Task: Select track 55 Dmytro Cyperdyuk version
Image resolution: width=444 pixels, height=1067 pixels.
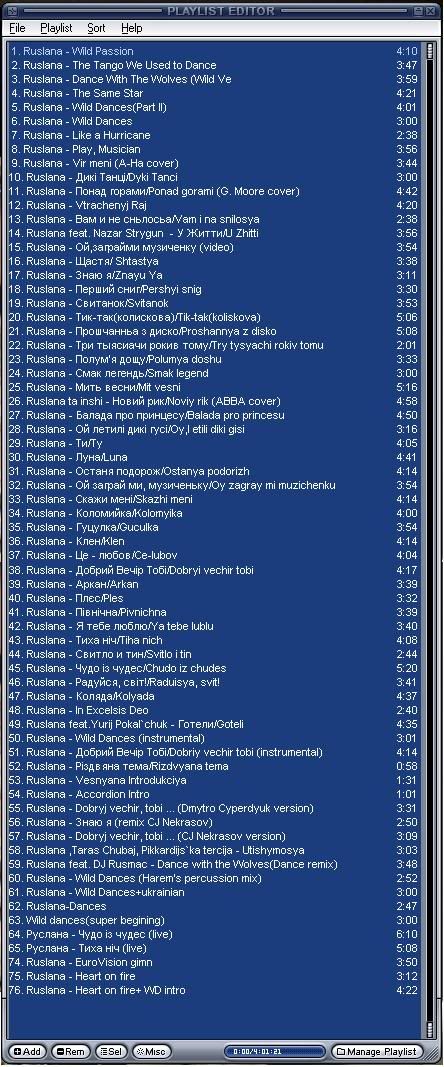Action: 215,808
